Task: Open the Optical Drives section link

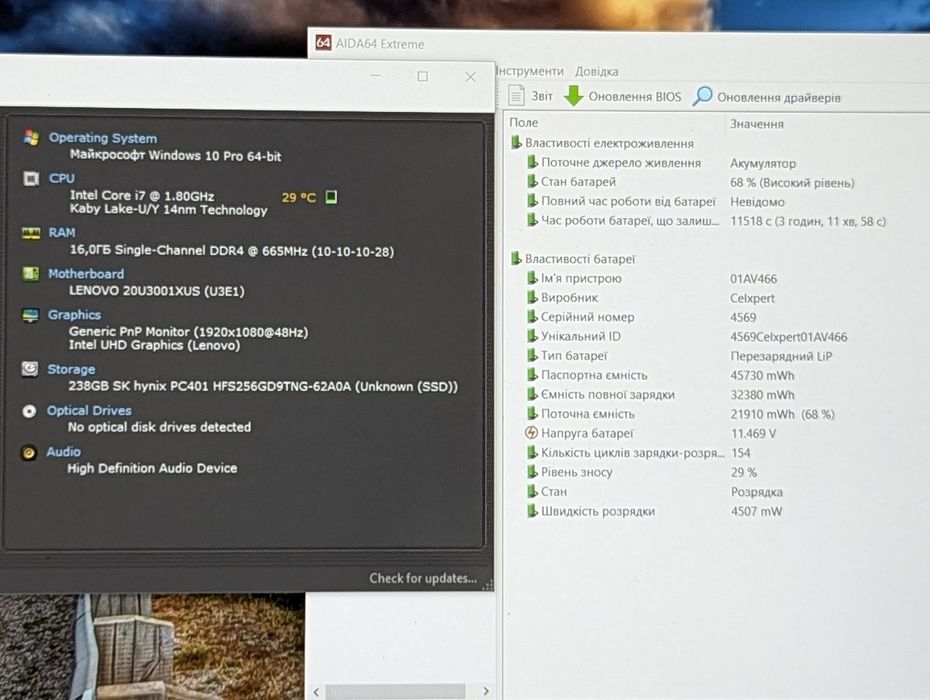Action: (89, 411)
